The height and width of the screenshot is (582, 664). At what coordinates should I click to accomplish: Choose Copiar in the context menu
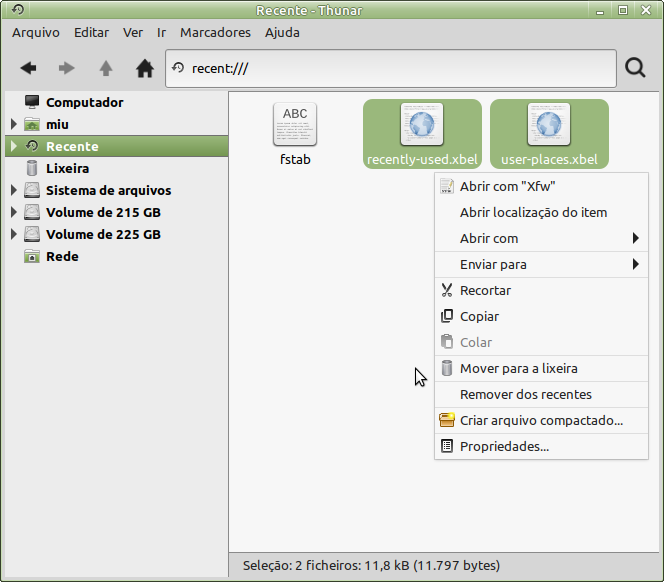click(x=541, y=316)
